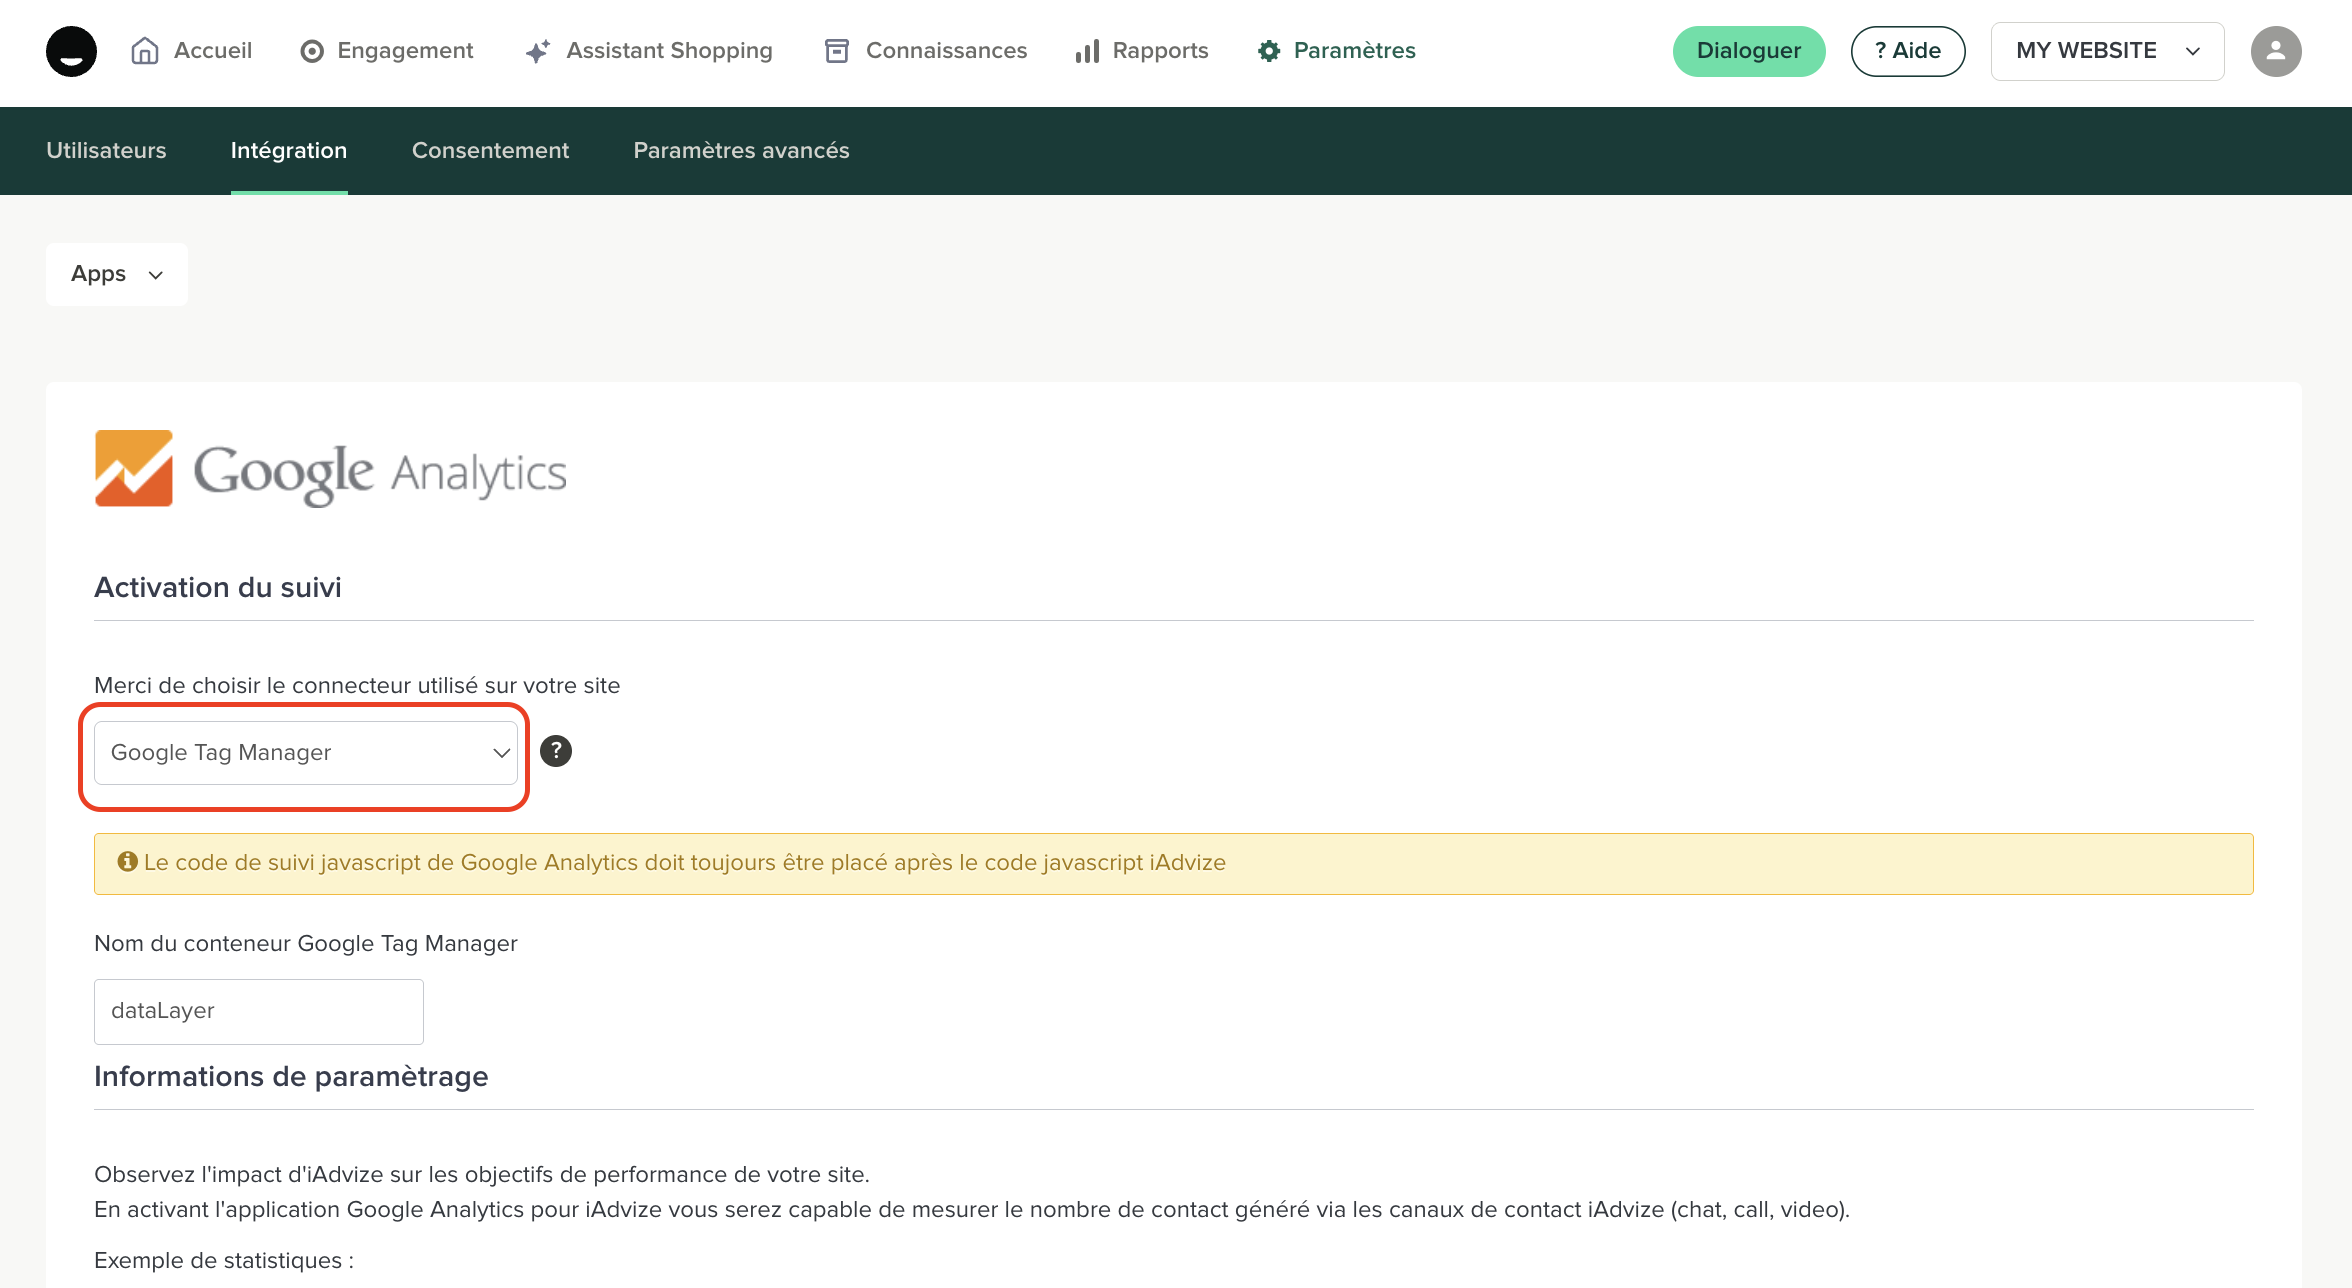Switch to the Consentement tab
The width and height of the screenshot is (2352, 1288).
tap(490, 150)
